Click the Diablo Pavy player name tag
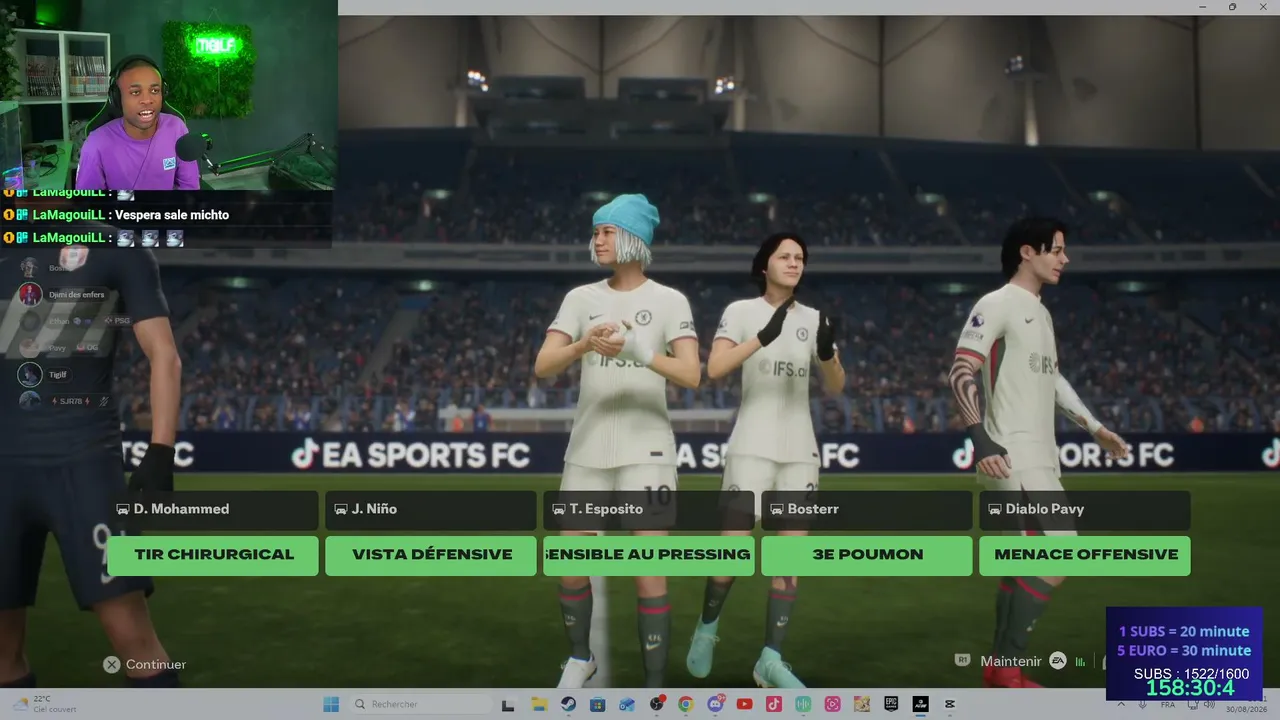 (1085, 510)
